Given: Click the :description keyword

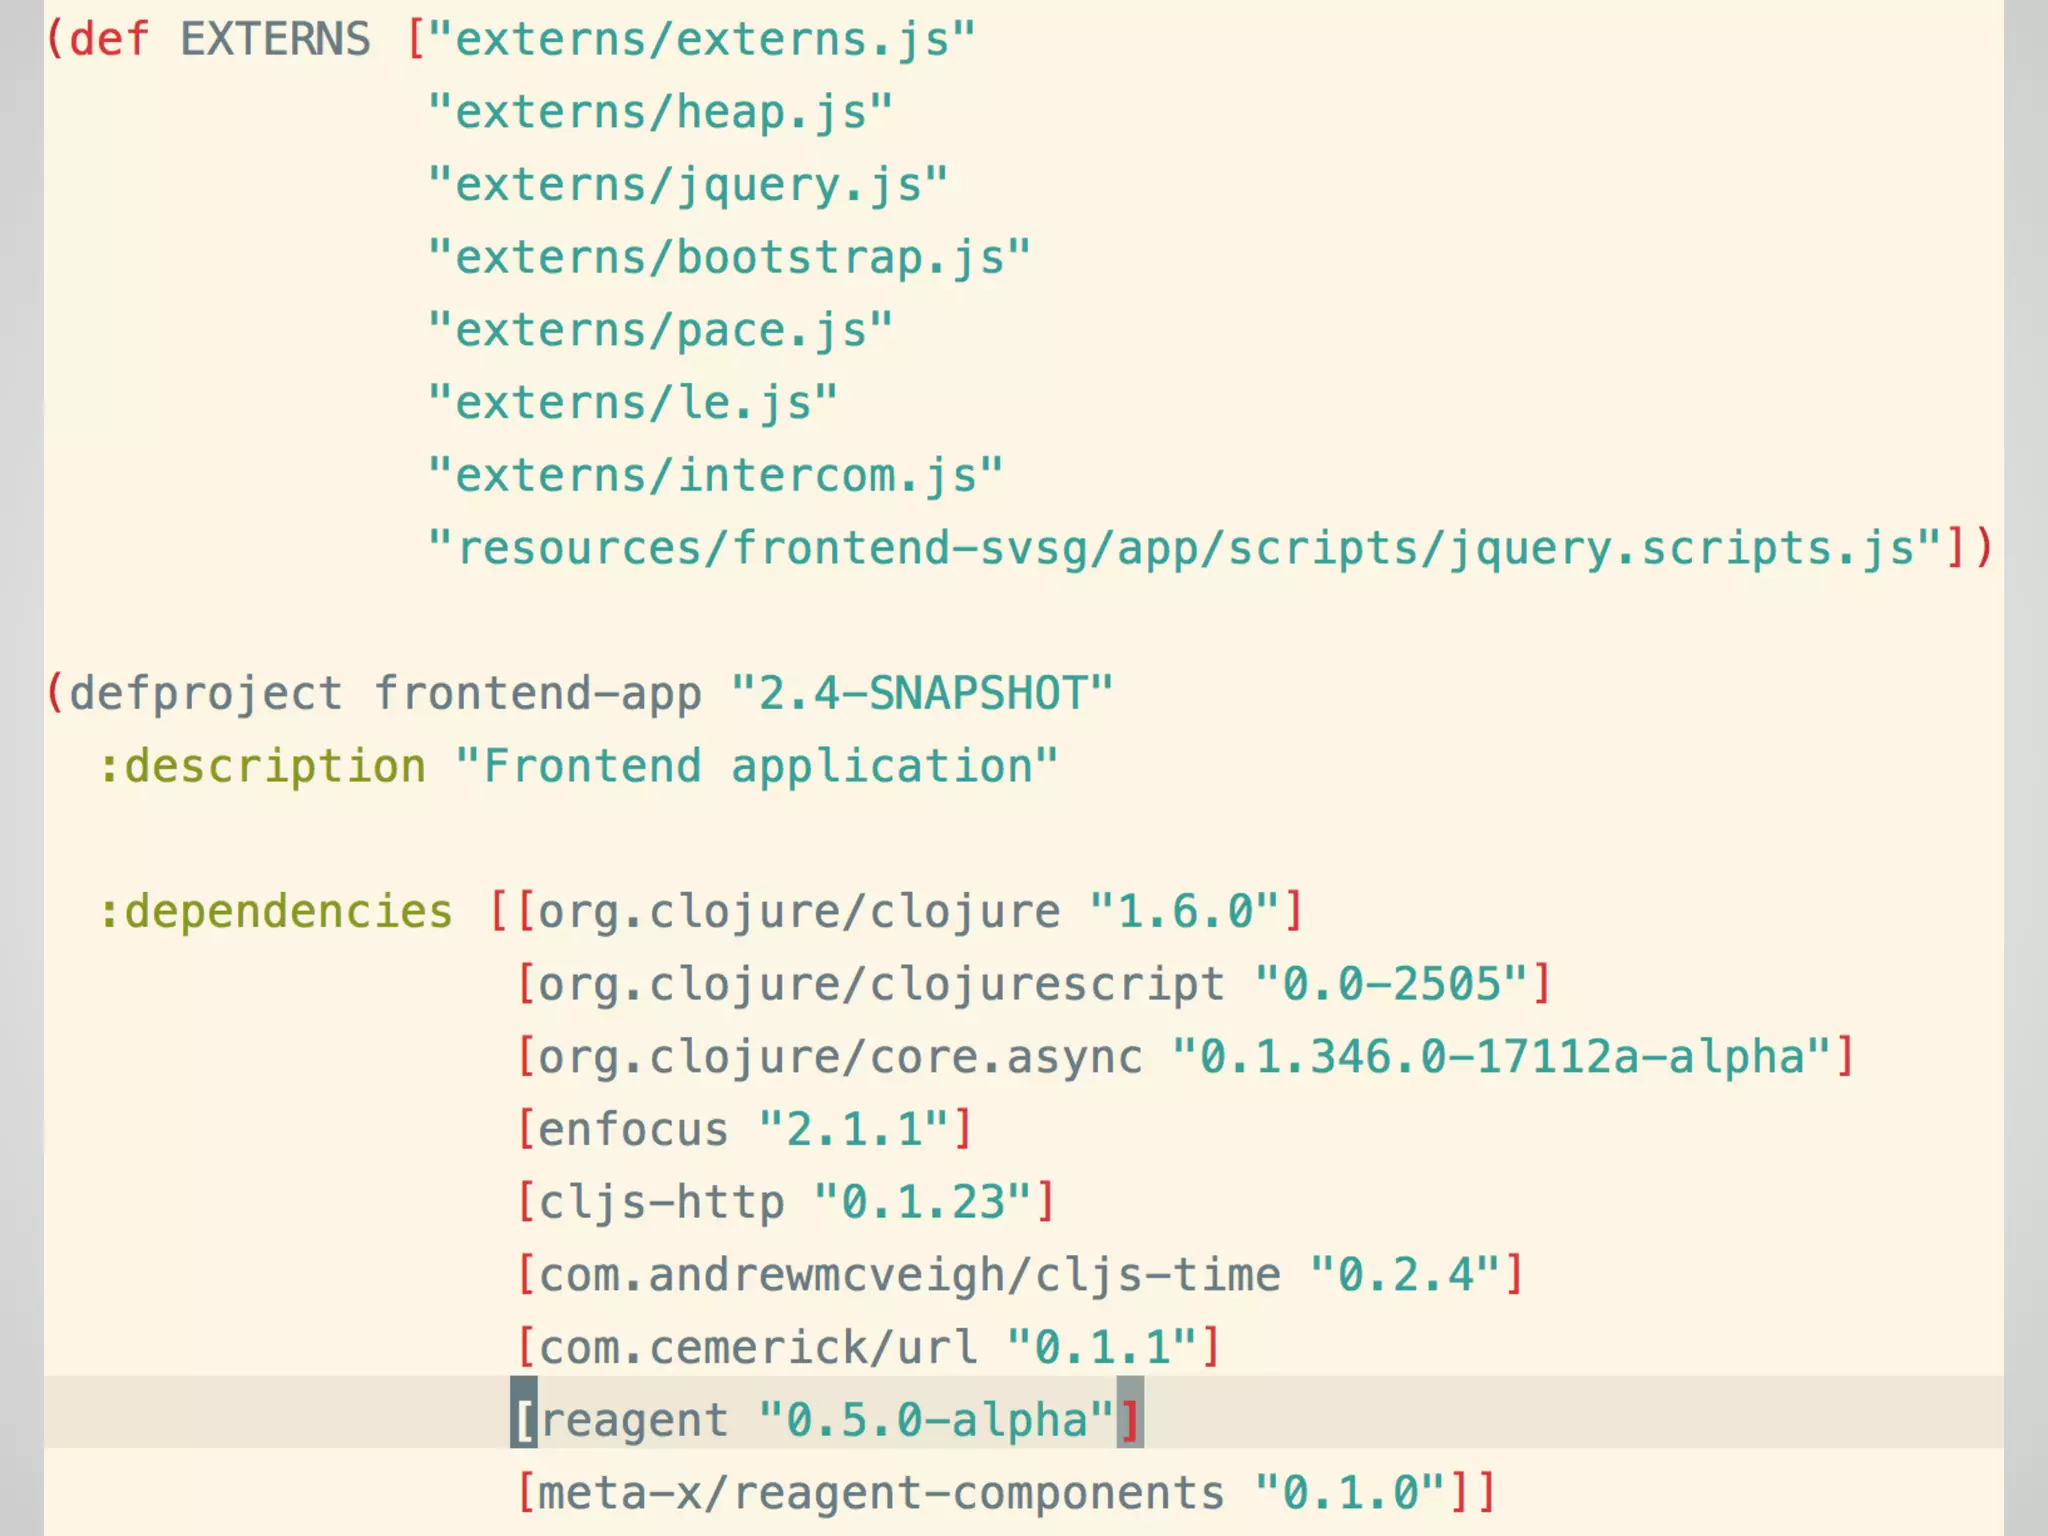Looking at the screenshot, I should pyautogui.click(x=263, y=767).
